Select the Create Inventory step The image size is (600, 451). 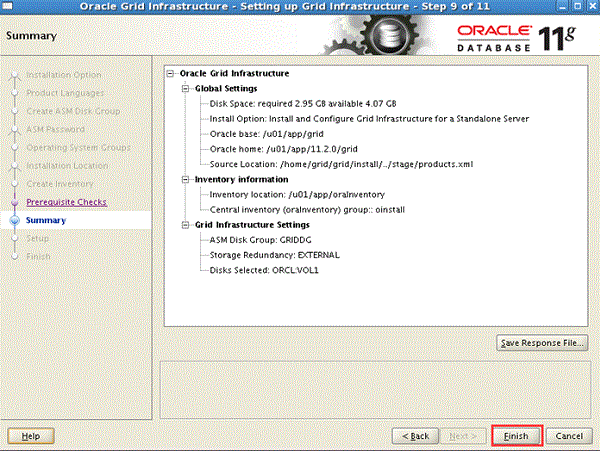(x=60, y=184)
